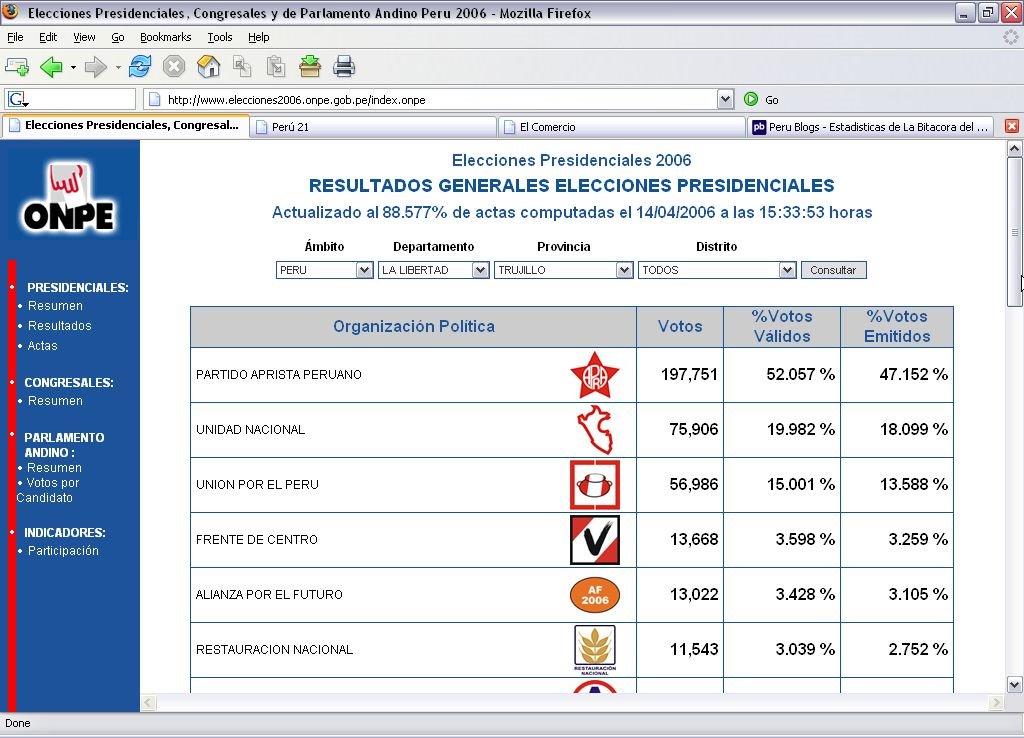Open Resumen under PRESIDENCIALES
Viewport: 1024px width, 738px height.
55,306
